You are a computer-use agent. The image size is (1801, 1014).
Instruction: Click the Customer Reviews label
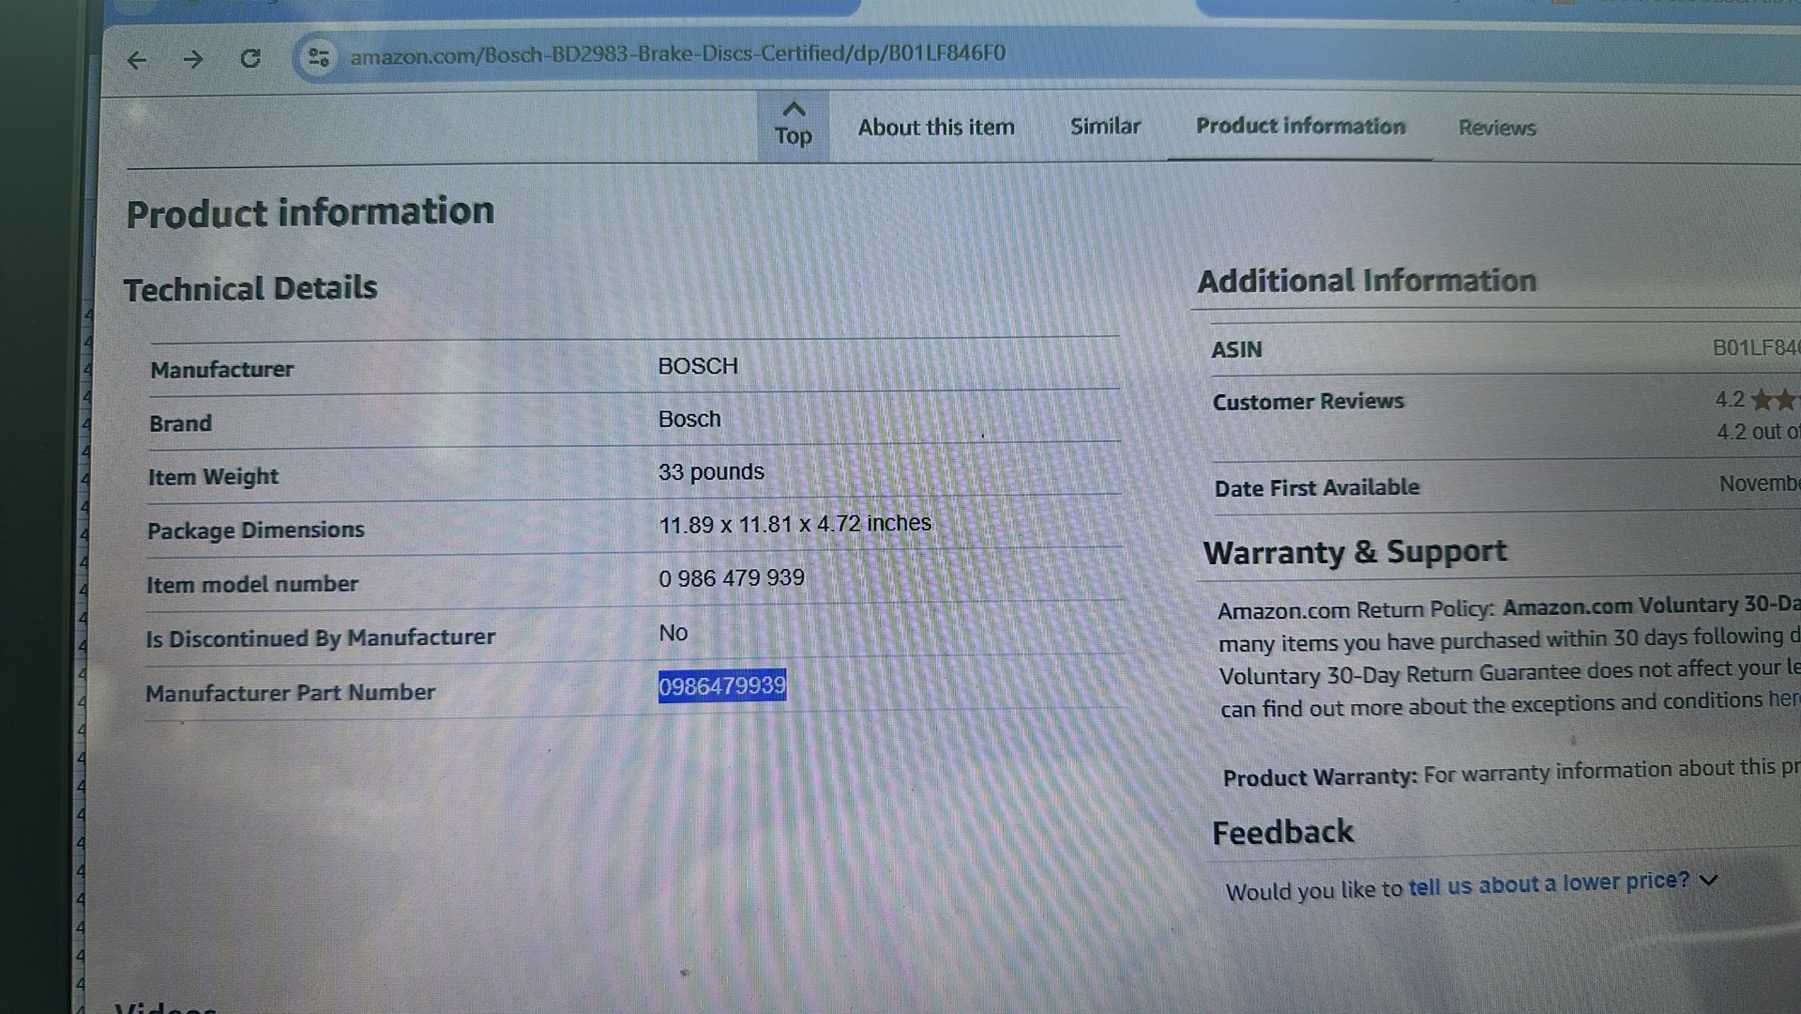(1308, 402)
